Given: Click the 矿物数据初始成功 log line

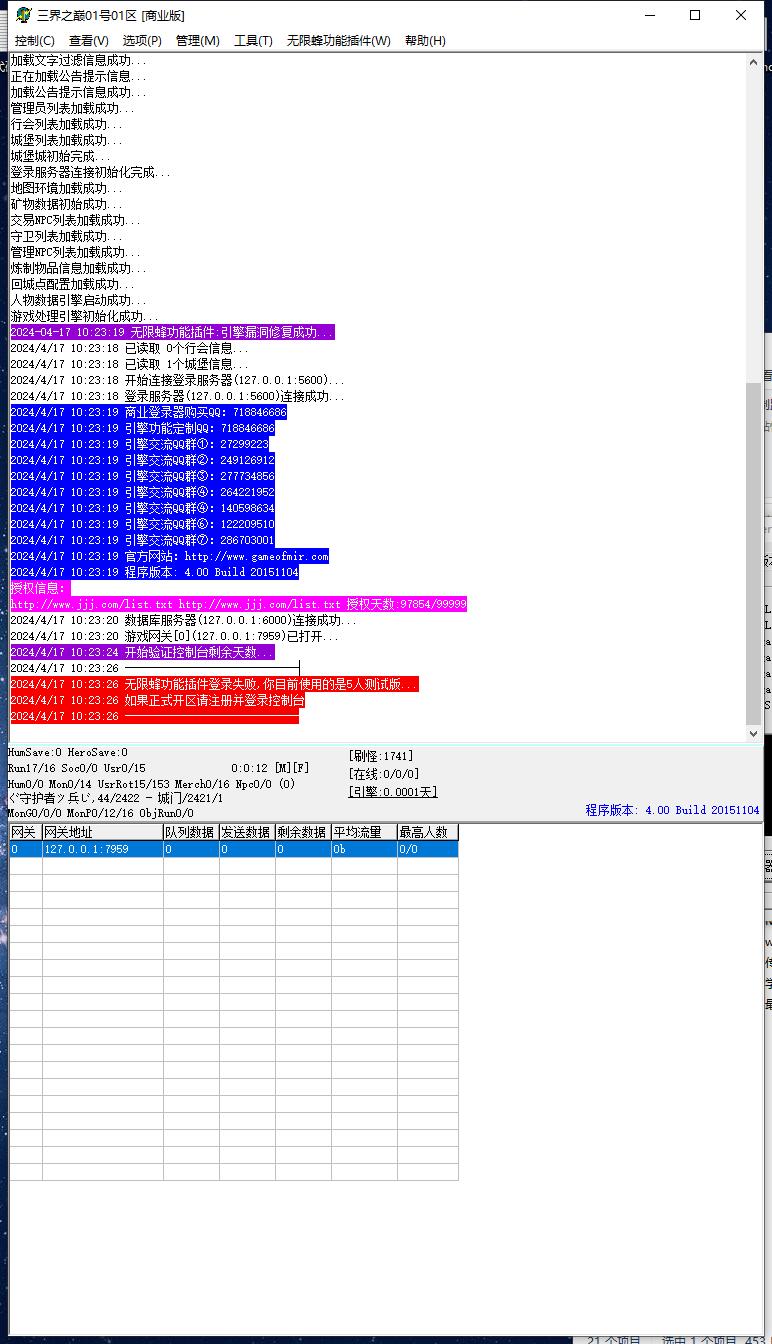Looking at the screenshot, I should (x=66, y=204).
